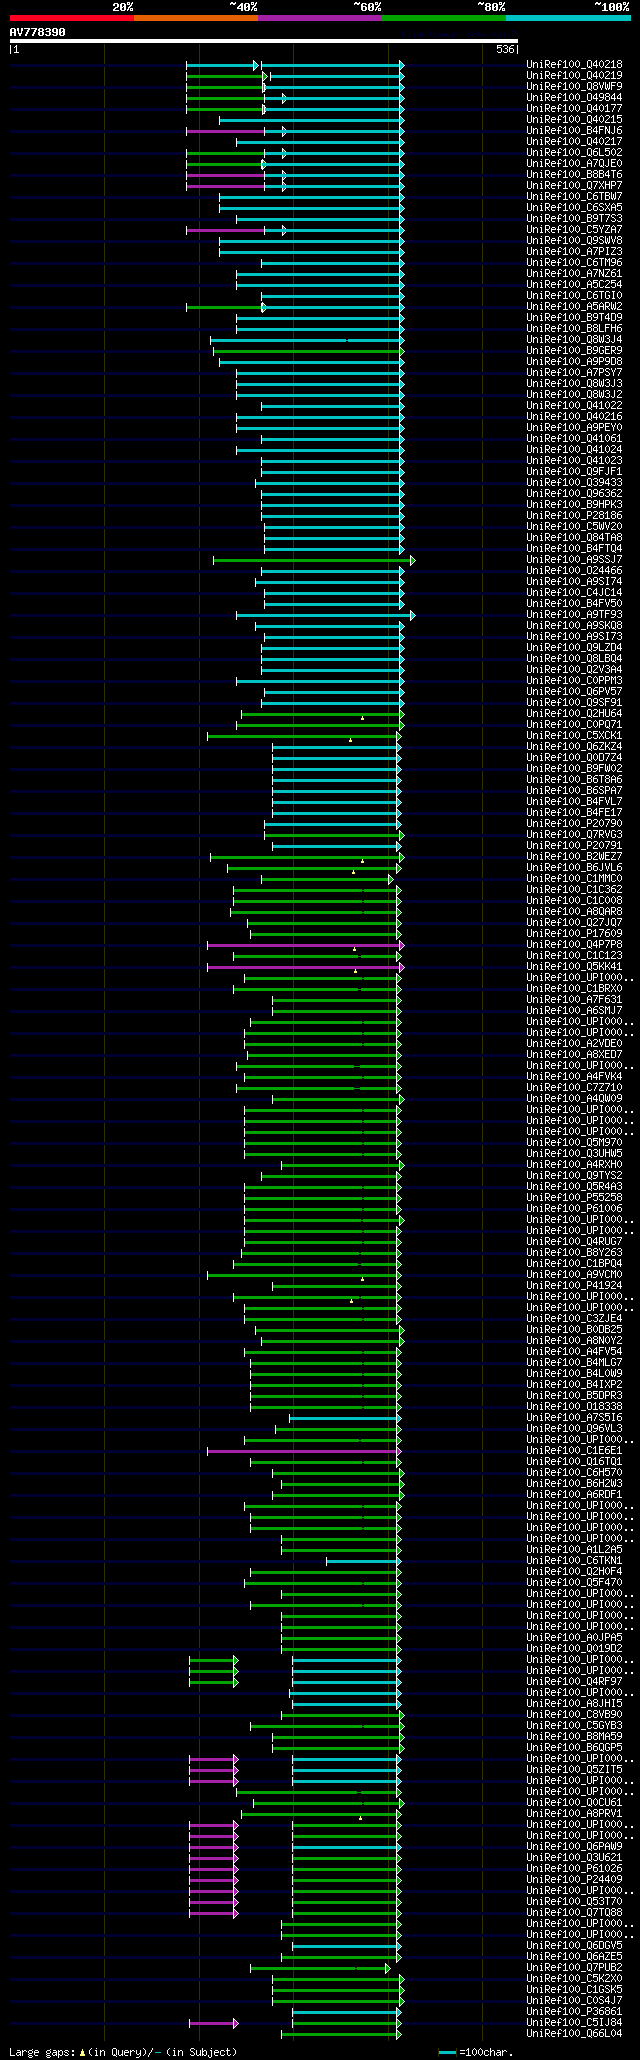Open hit UniRef100_Q39433
This screenshot has height=2060, width=640.
tap(574, 482)
